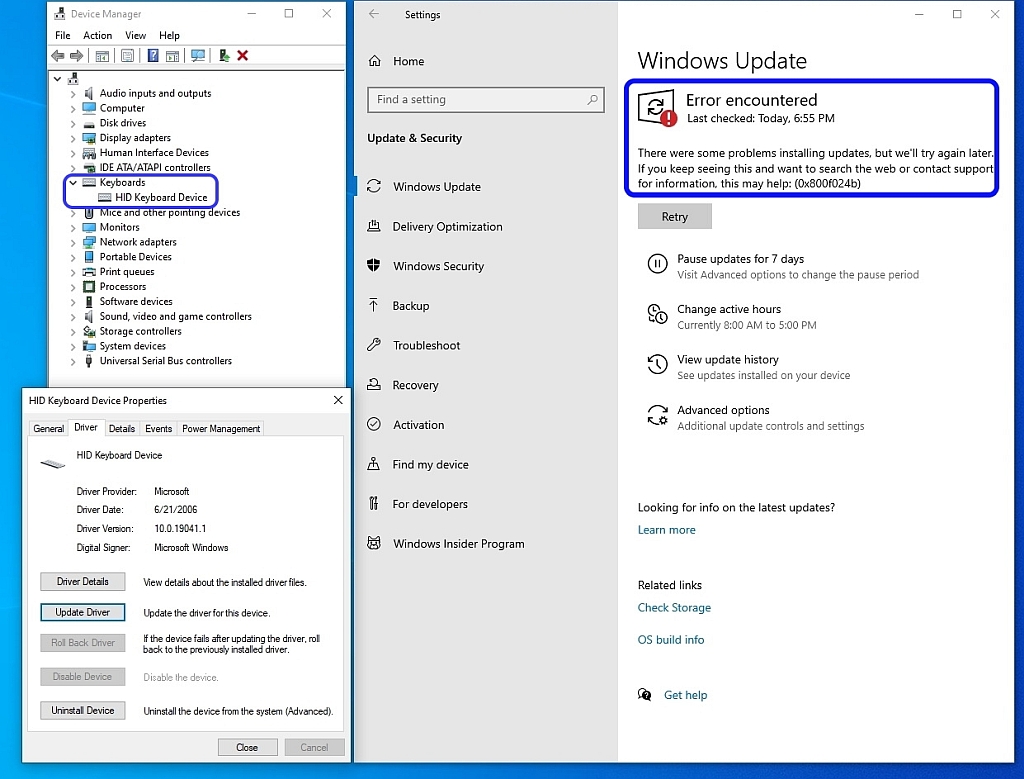Click the Forward arrow in Device Manager toolbar
1024x779 pixels.
[76, 56]
